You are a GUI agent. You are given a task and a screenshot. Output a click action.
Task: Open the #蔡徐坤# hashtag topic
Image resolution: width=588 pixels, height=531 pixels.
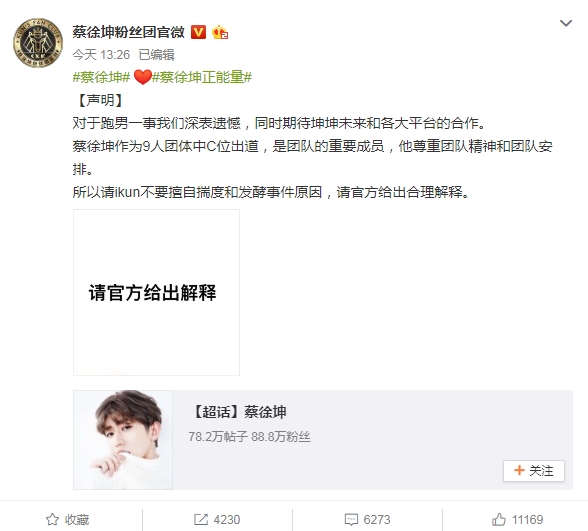pos(101,77)
